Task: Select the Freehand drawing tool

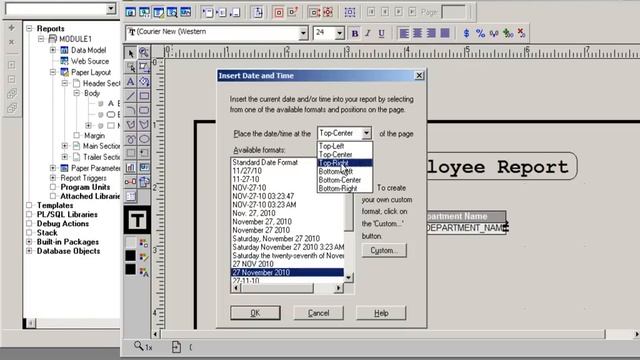Action: [131, 139]
